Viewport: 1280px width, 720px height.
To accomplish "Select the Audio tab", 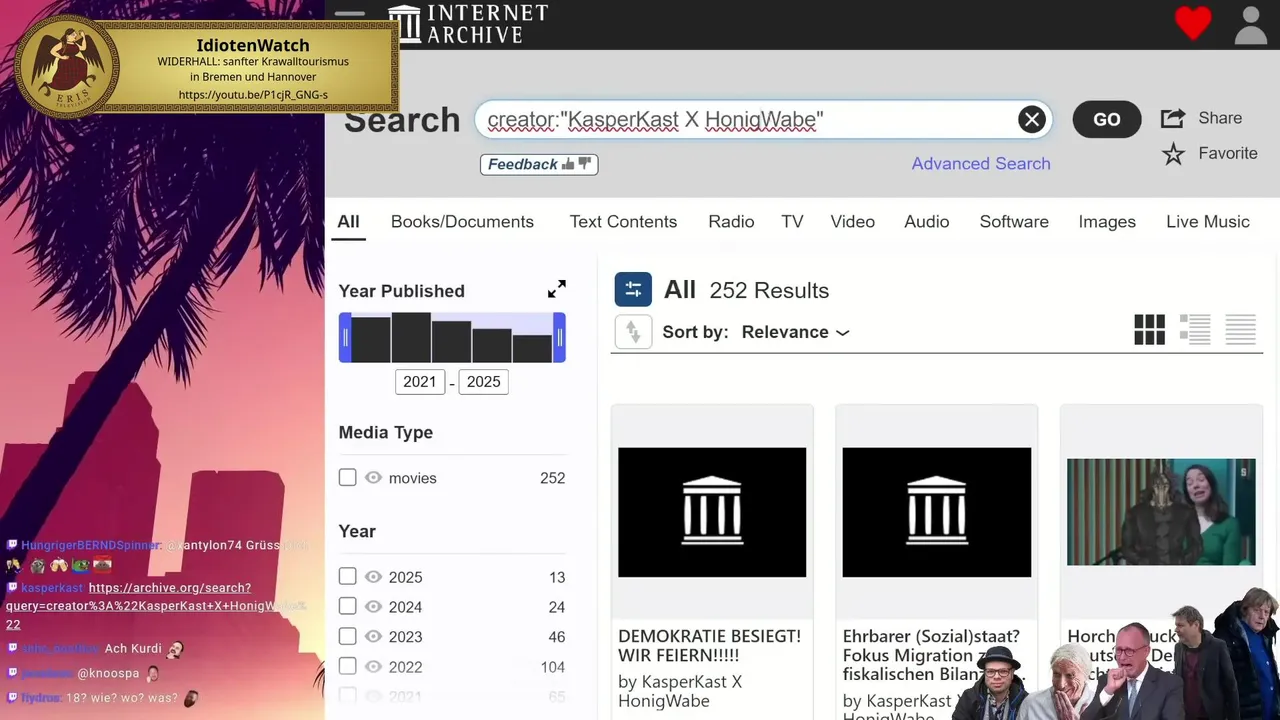I will (927, 222).
